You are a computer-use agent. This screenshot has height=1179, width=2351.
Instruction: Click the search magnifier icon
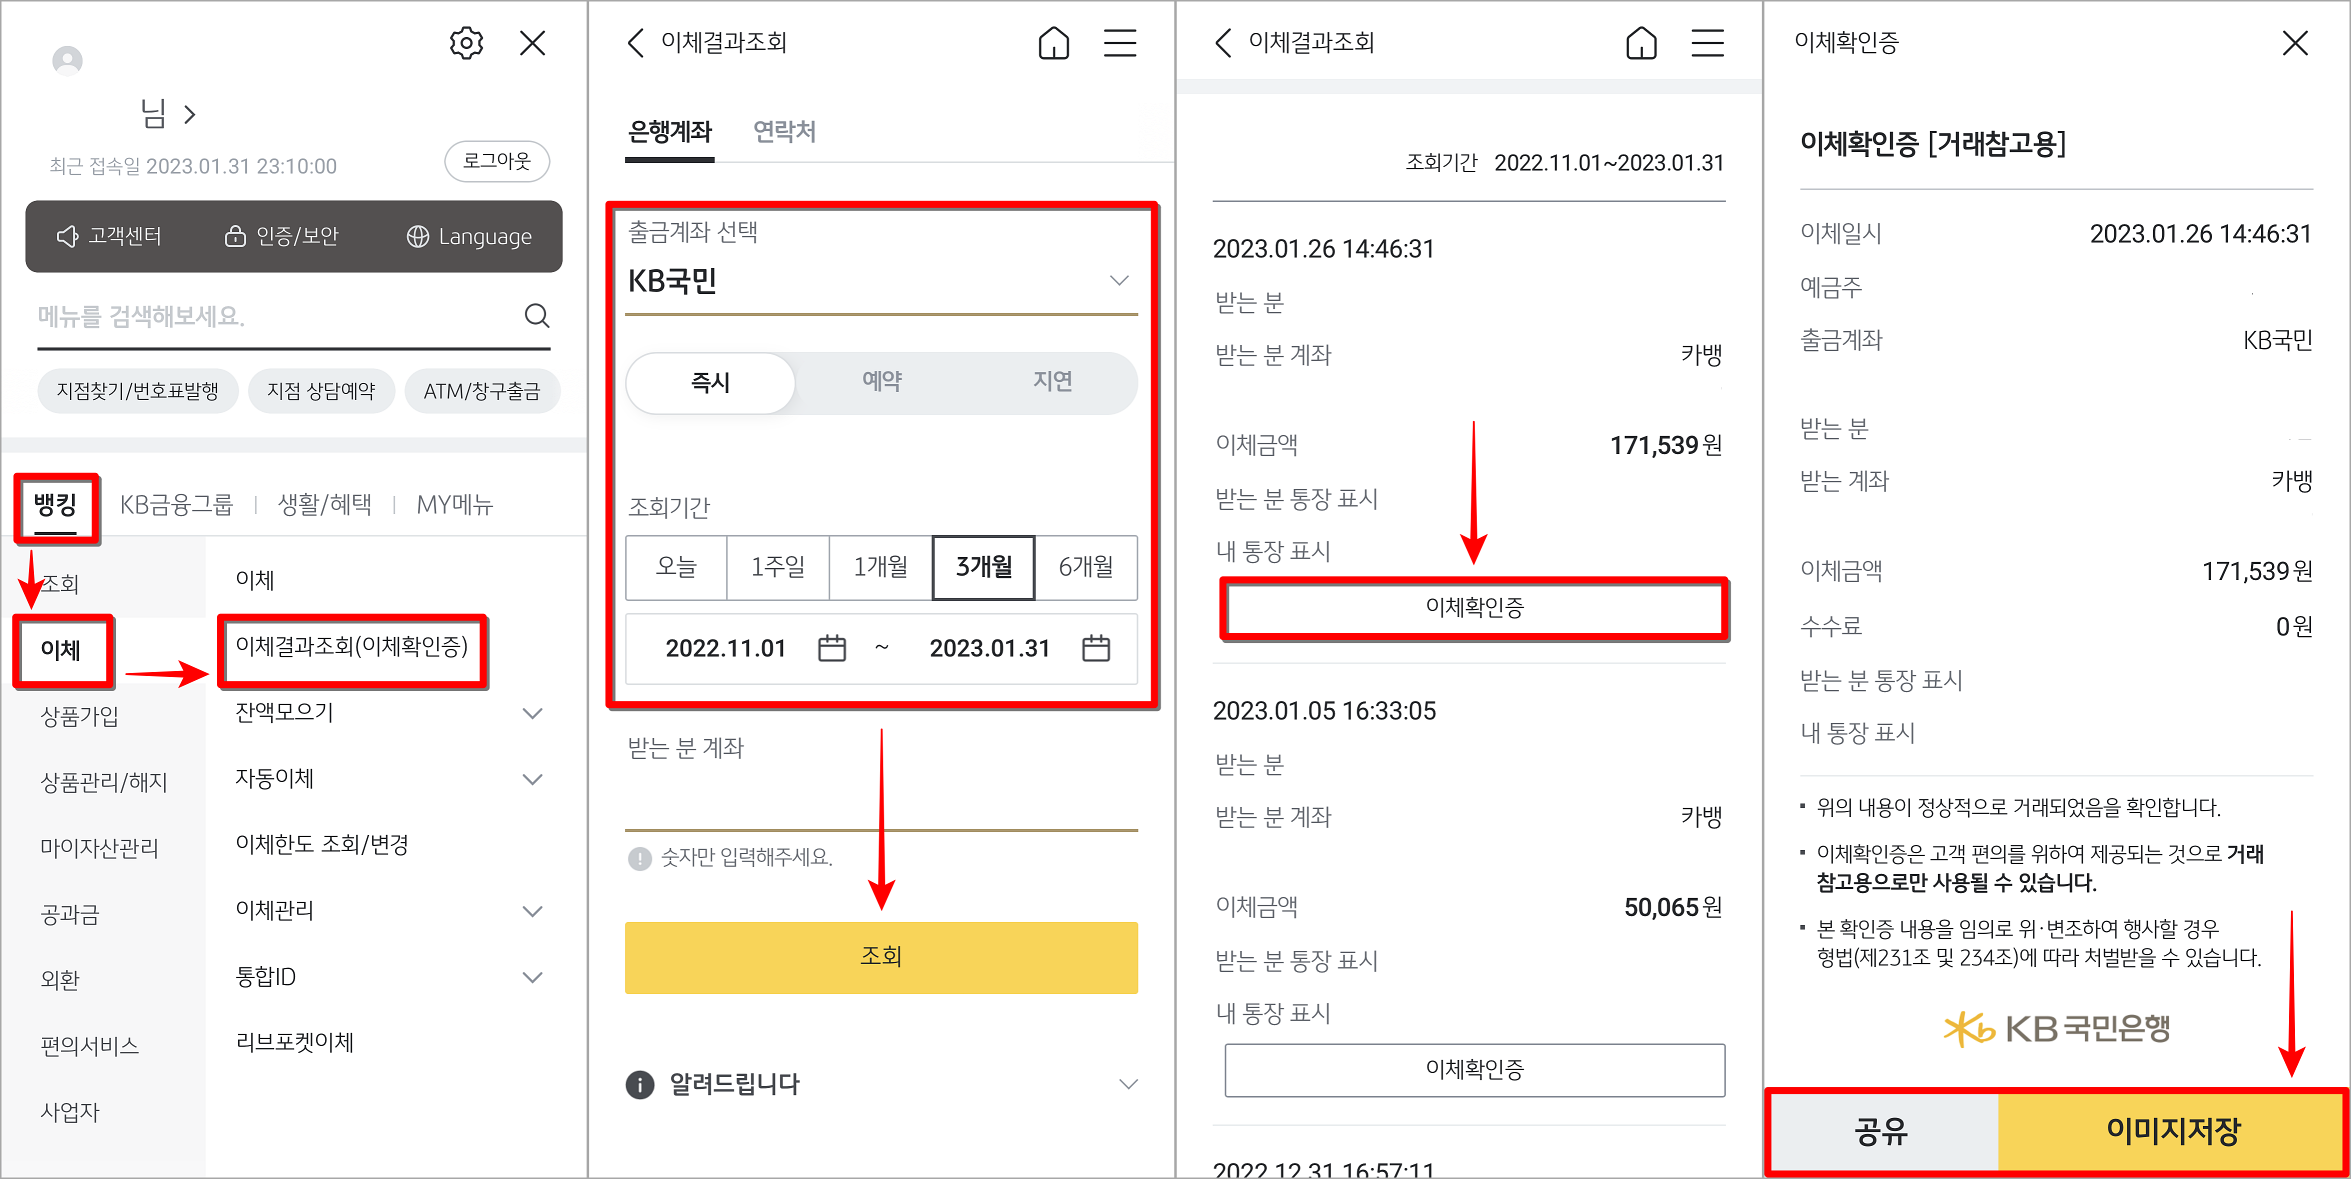(x=537, y=315)
